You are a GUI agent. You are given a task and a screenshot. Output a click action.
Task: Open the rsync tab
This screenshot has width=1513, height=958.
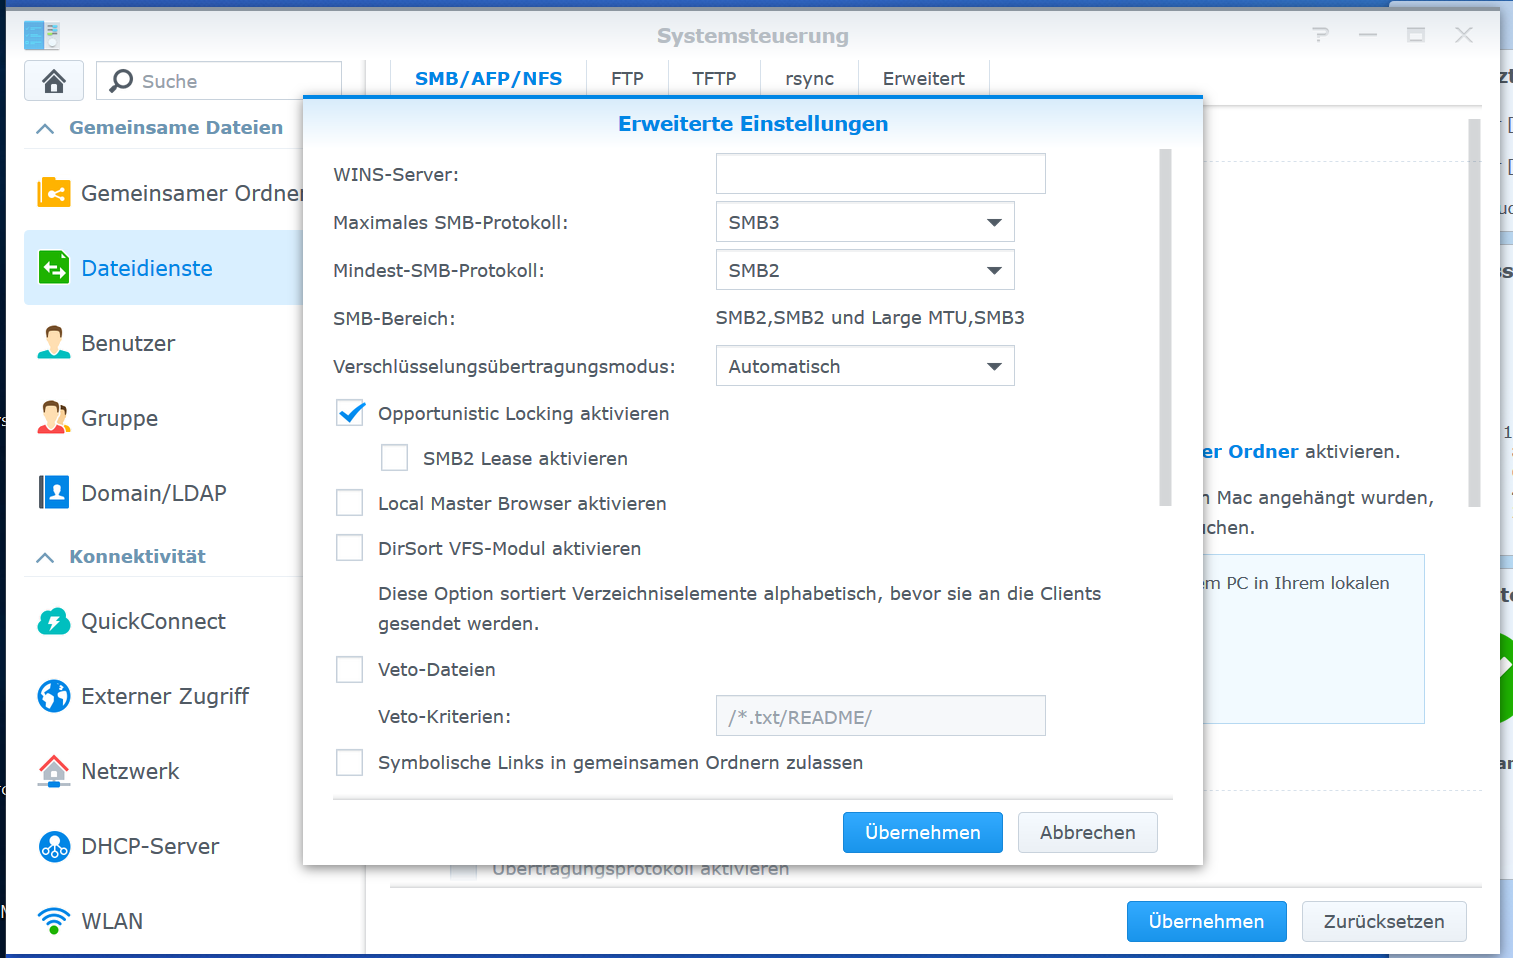[x=808, y=78]
